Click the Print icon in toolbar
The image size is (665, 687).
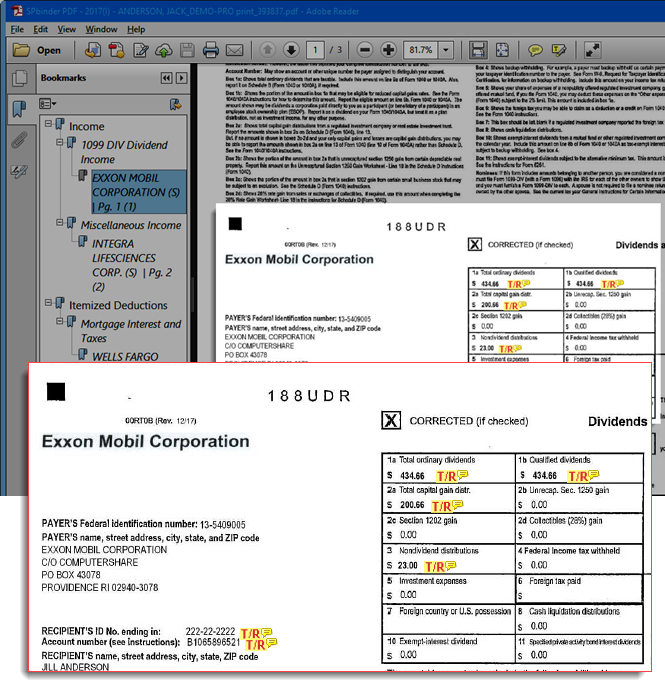click(210, 50)
